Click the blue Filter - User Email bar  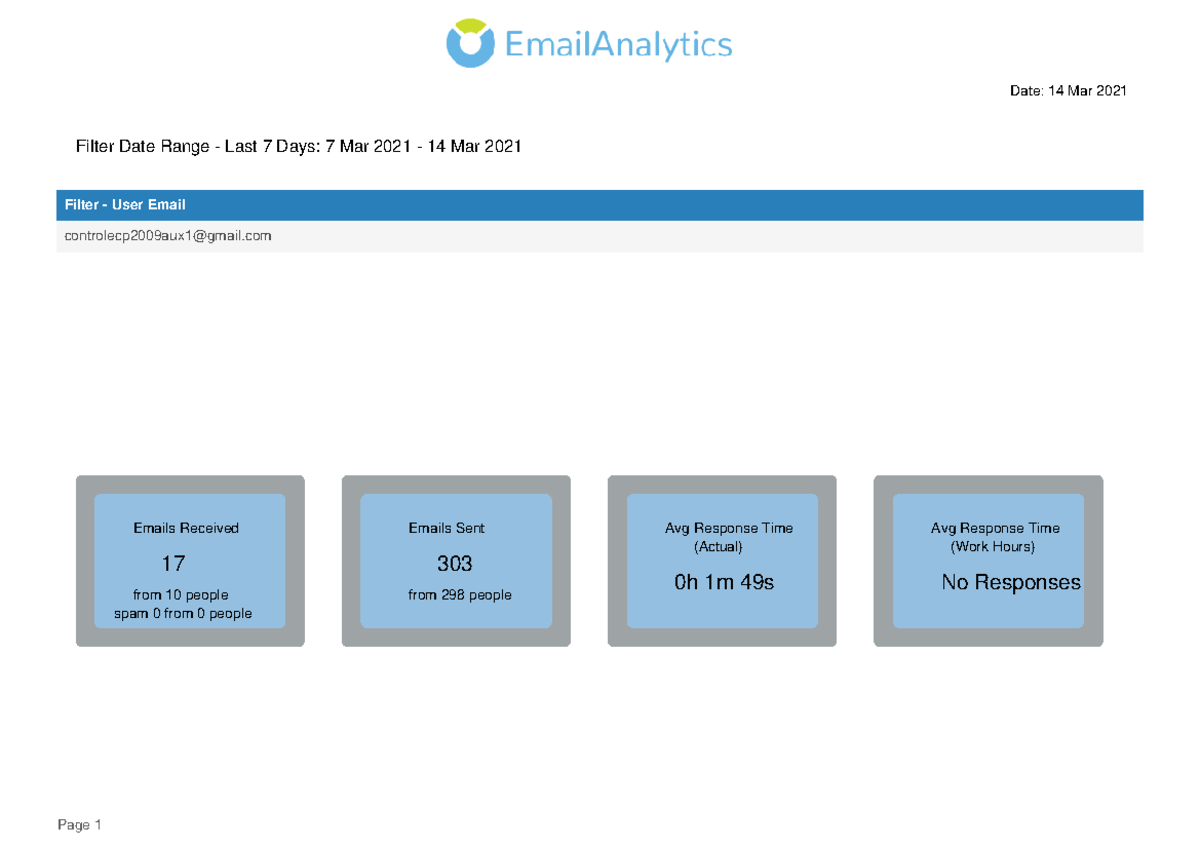click(600, 205)
